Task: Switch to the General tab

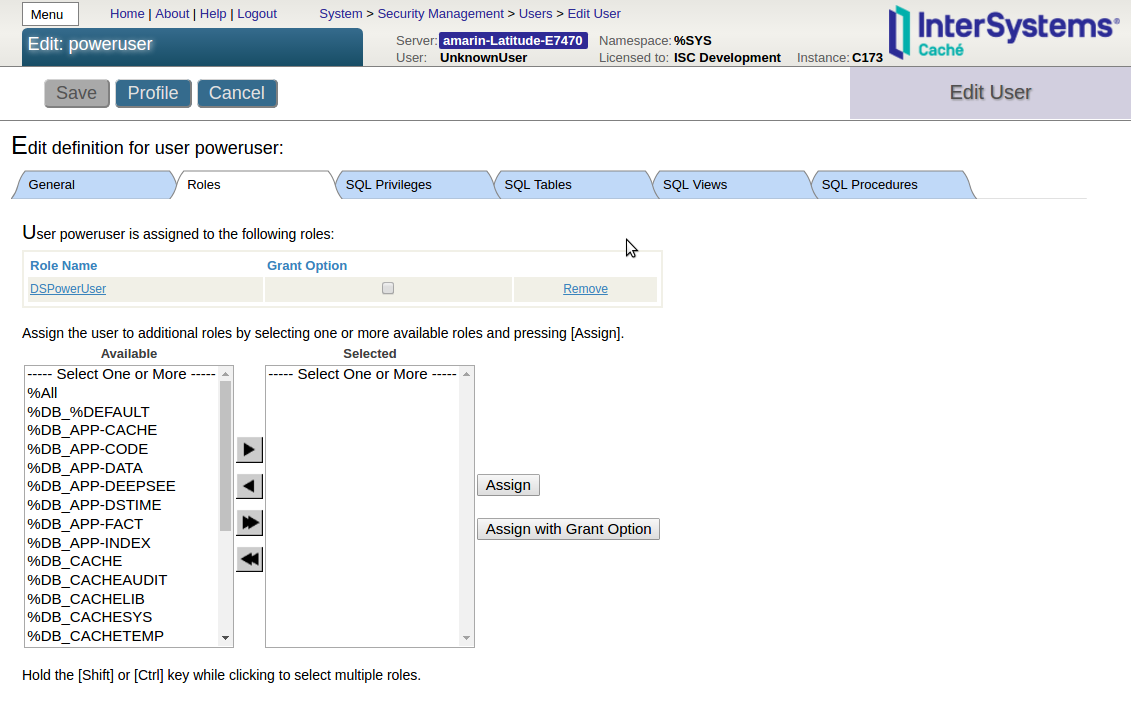Action: pyautogui.click(x=52, y=185)
